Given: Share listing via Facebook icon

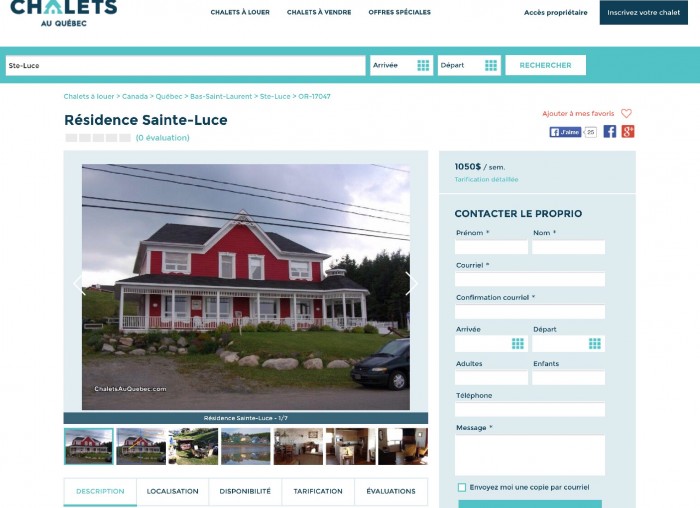Looking at the screenshot, I should 610,131.
